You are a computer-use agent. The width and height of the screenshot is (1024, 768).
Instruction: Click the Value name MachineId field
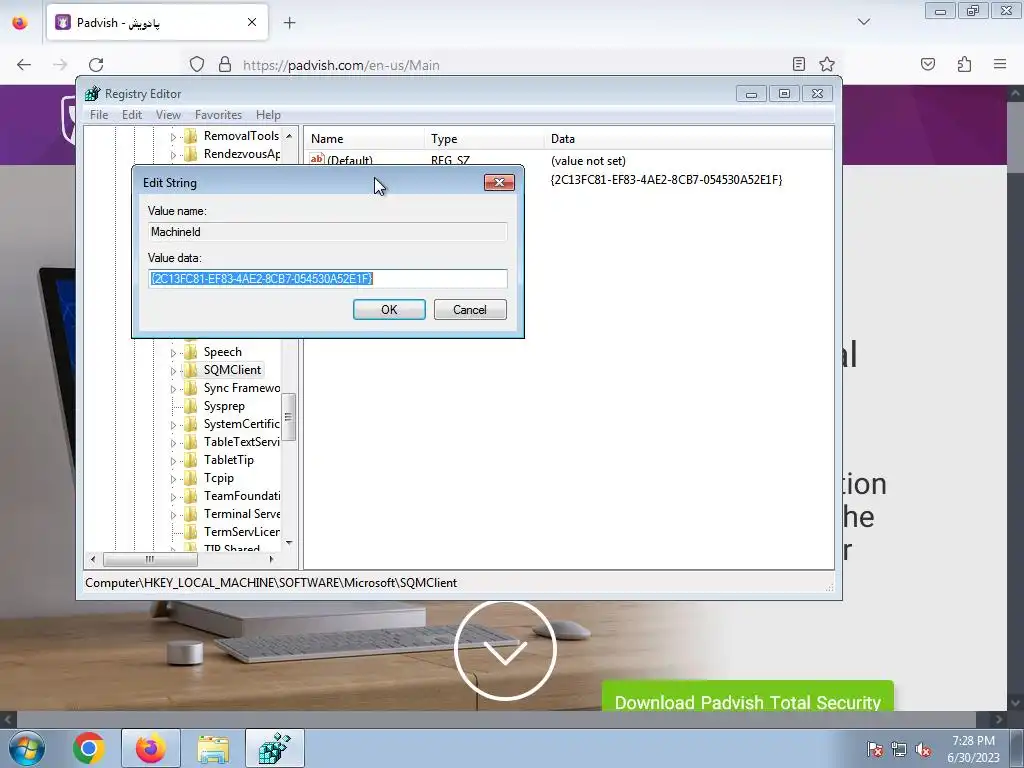(x=328, y=232)
